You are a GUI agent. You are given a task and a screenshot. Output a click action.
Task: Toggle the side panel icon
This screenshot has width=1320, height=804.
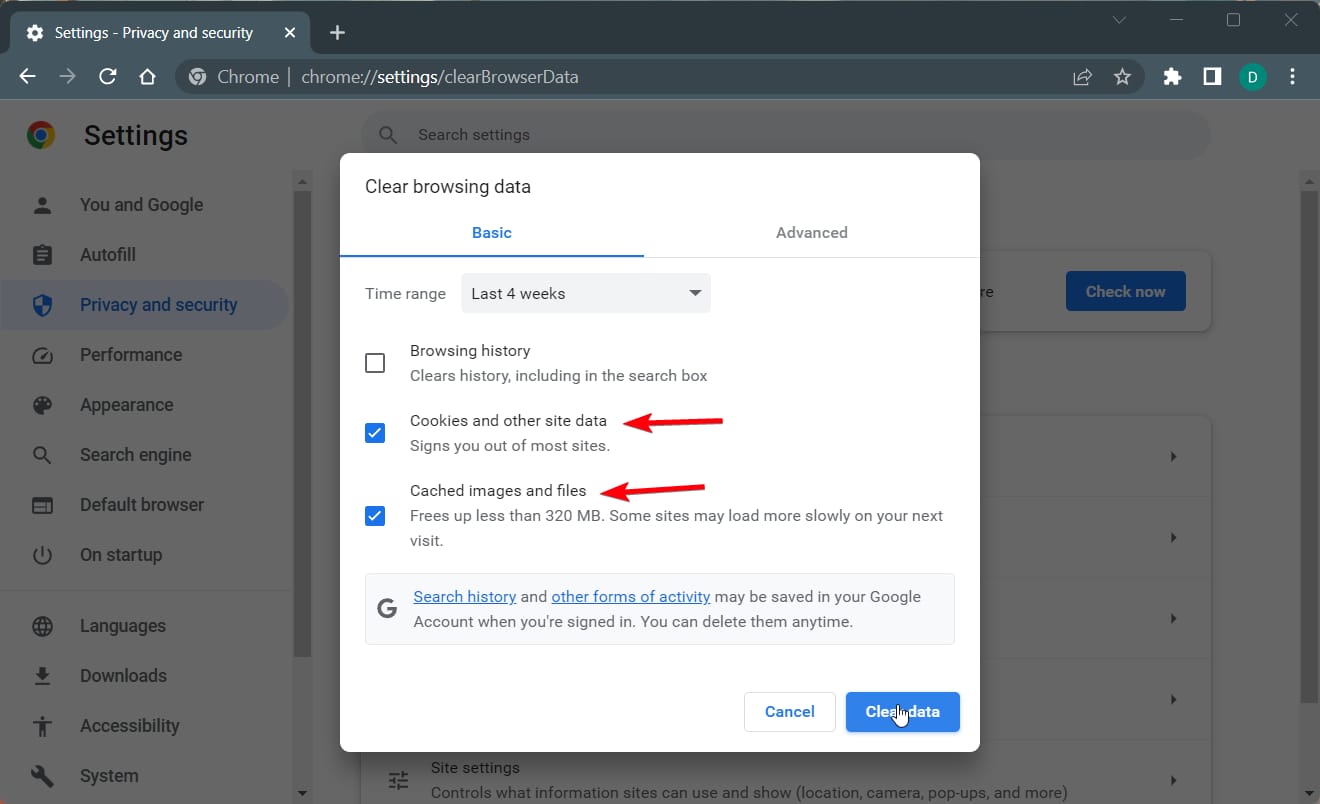1212,77
